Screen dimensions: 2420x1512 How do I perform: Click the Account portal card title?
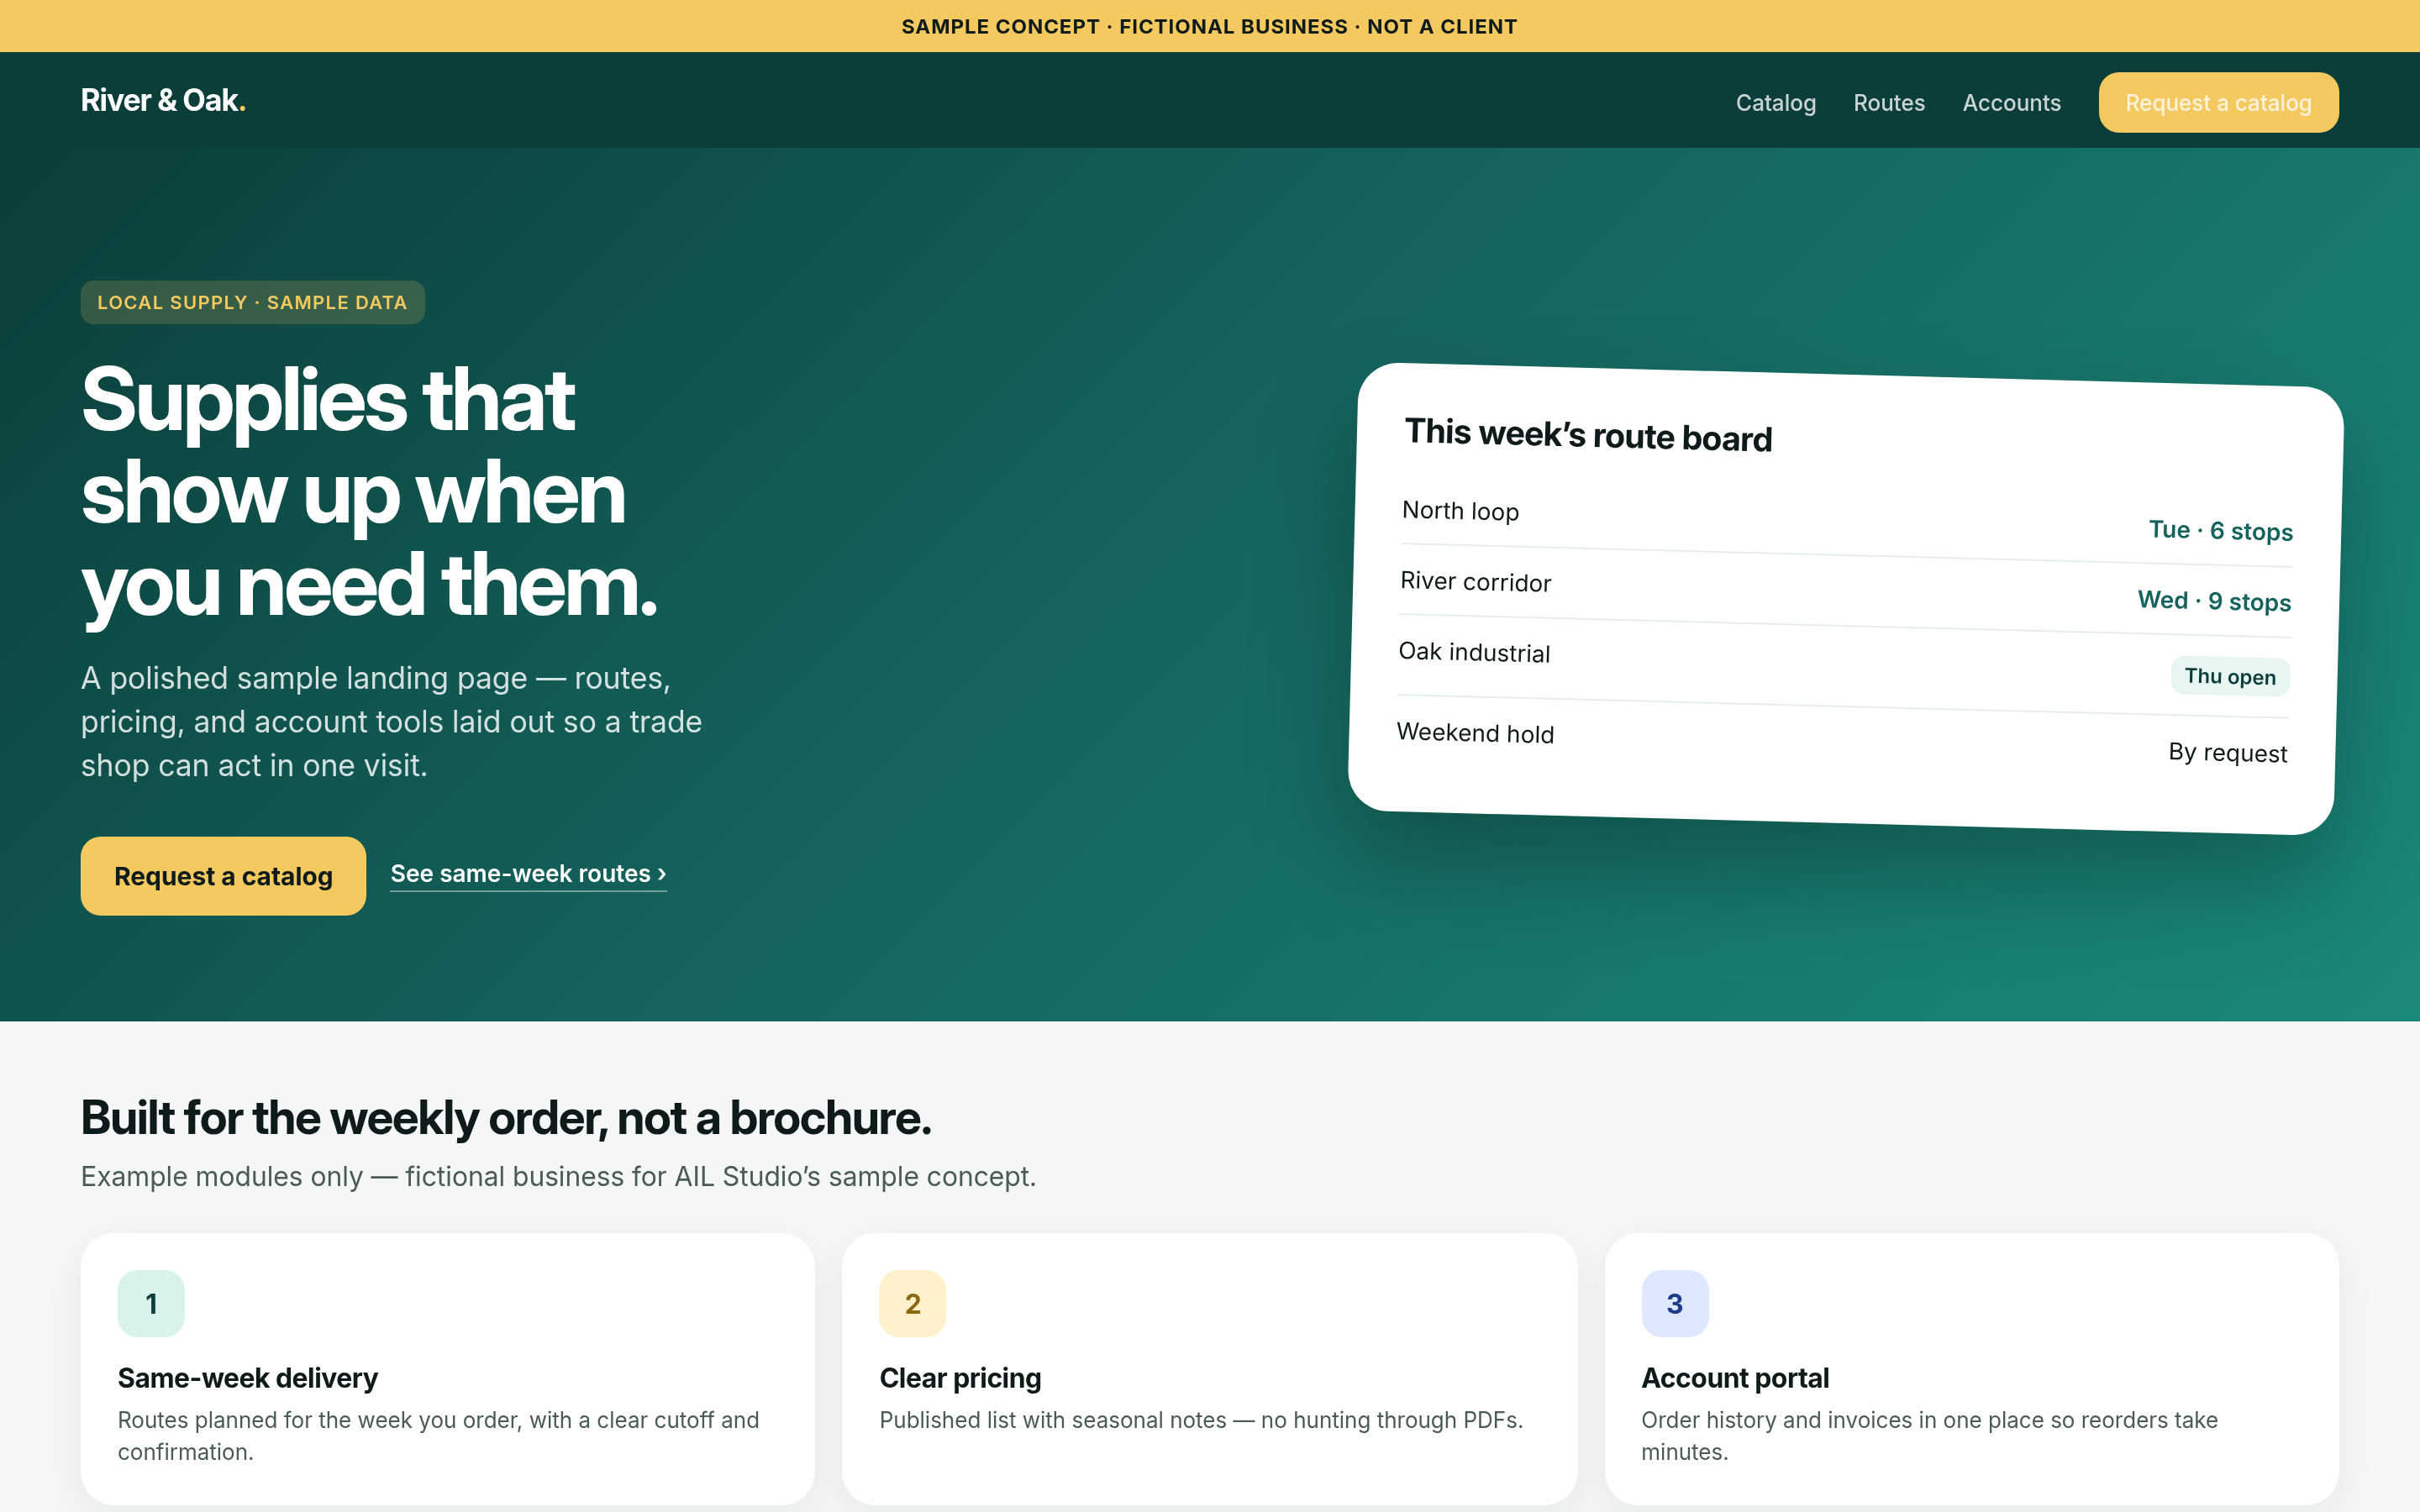tap(1735, 1378)
